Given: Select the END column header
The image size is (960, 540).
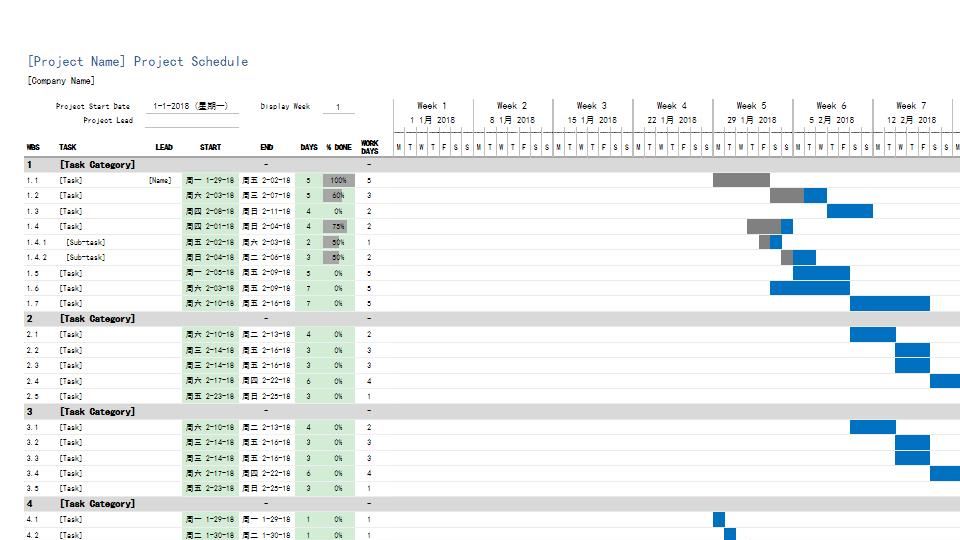Looking at the screenshot, I should pos(266,147).
